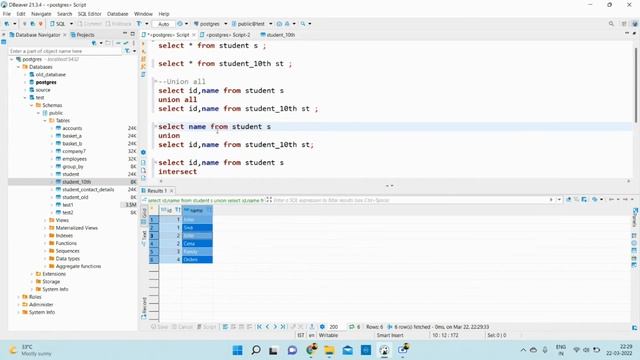Click the SQL new script toolbar button
Viewport: 640px width, 360px height.
click(58, 24)
